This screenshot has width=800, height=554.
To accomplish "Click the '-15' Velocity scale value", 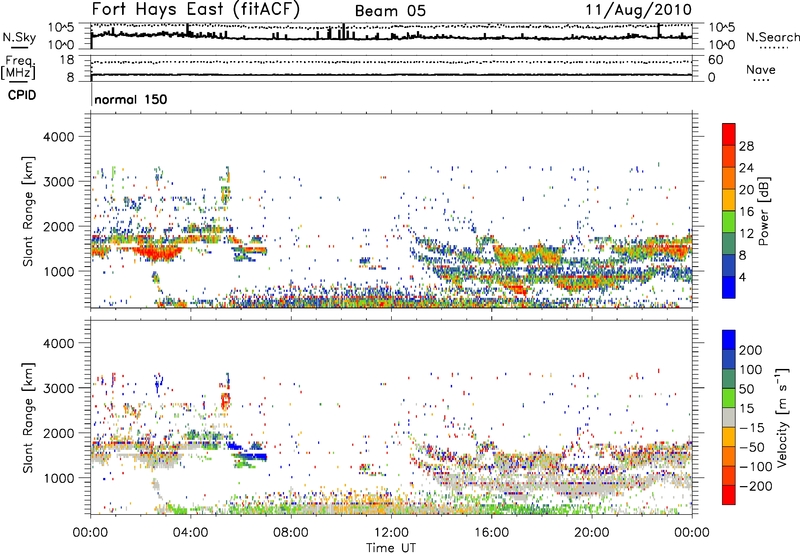I will point(752,428).
